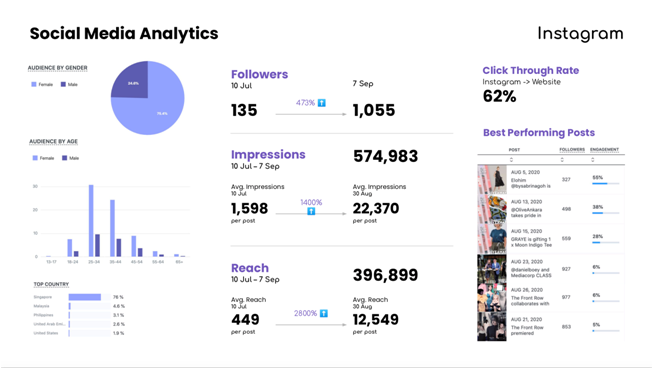Click the Best Performing Posts heading
Image resolution: width=653 pixels, height=369 pixels.
539,133
